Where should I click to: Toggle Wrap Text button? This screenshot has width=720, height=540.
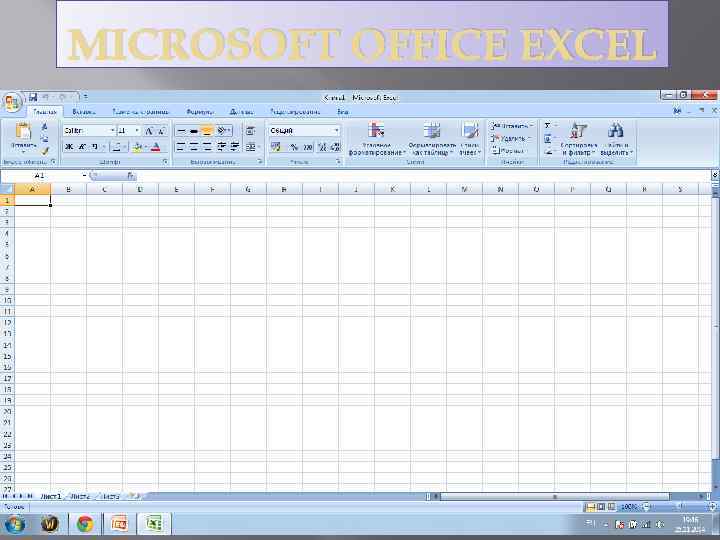[250, 131]
